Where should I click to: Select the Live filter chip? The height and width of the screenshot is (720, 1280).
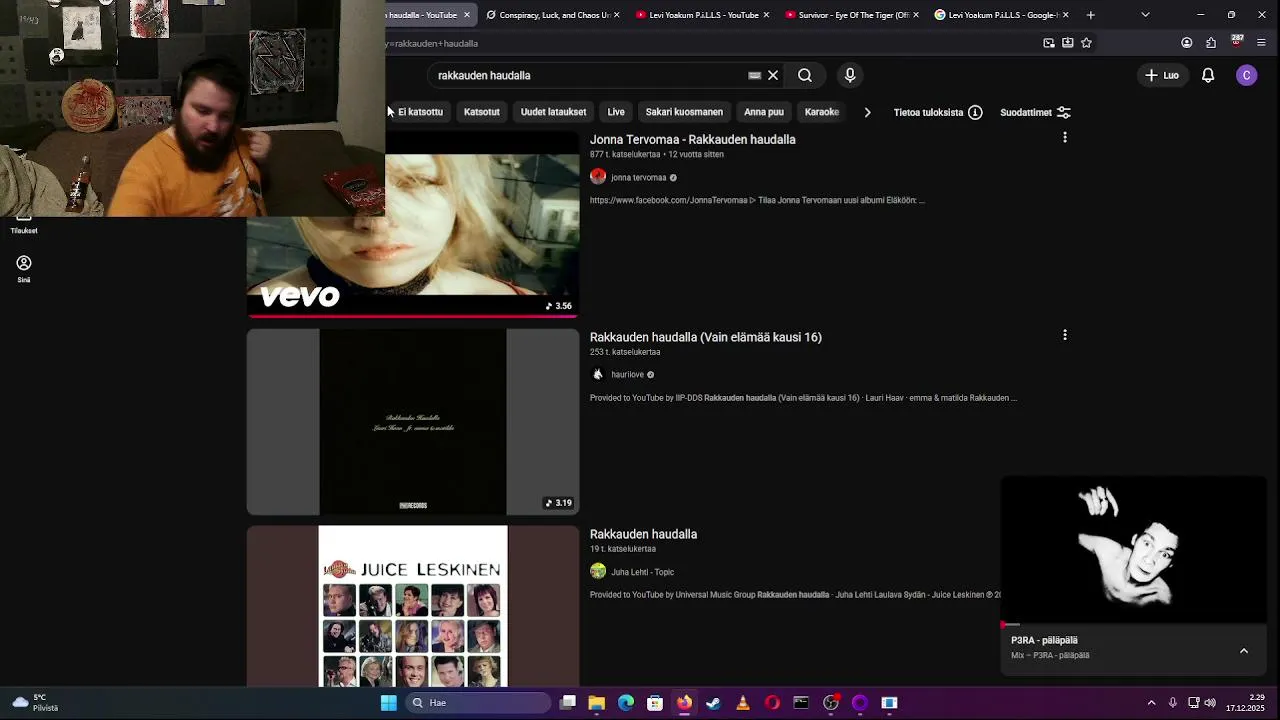(616, 112)
